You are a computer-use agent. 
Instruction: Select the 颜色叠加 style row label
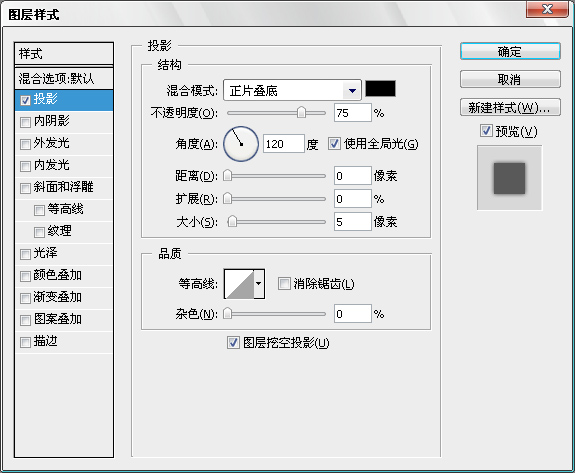tap(58, 275)
